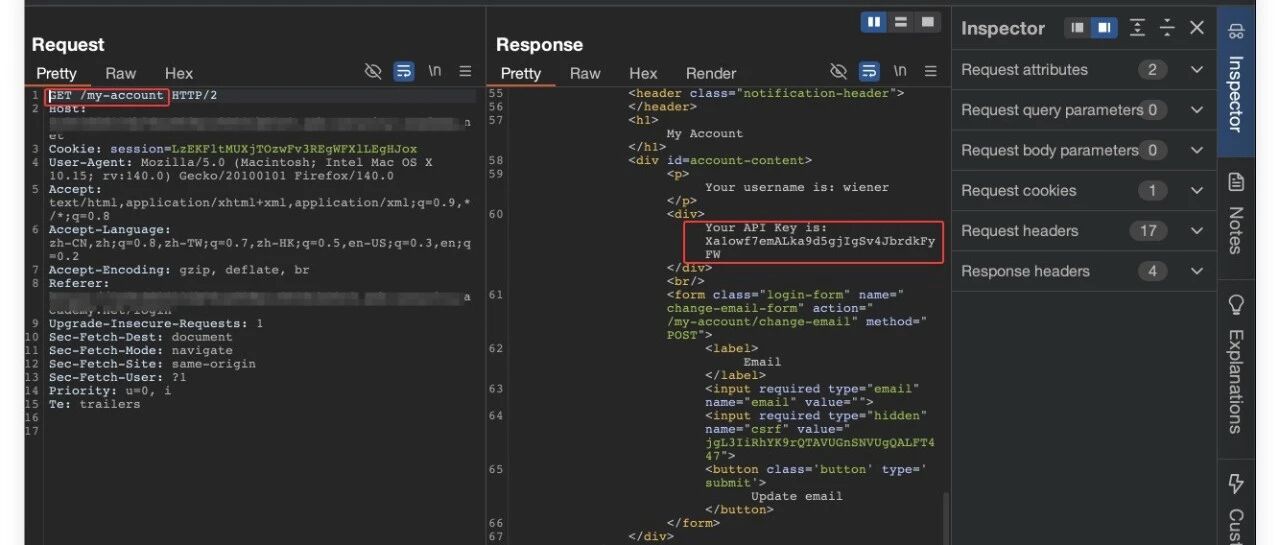
Task: Switch Request view to Hex tab
Action: (179, 73)
